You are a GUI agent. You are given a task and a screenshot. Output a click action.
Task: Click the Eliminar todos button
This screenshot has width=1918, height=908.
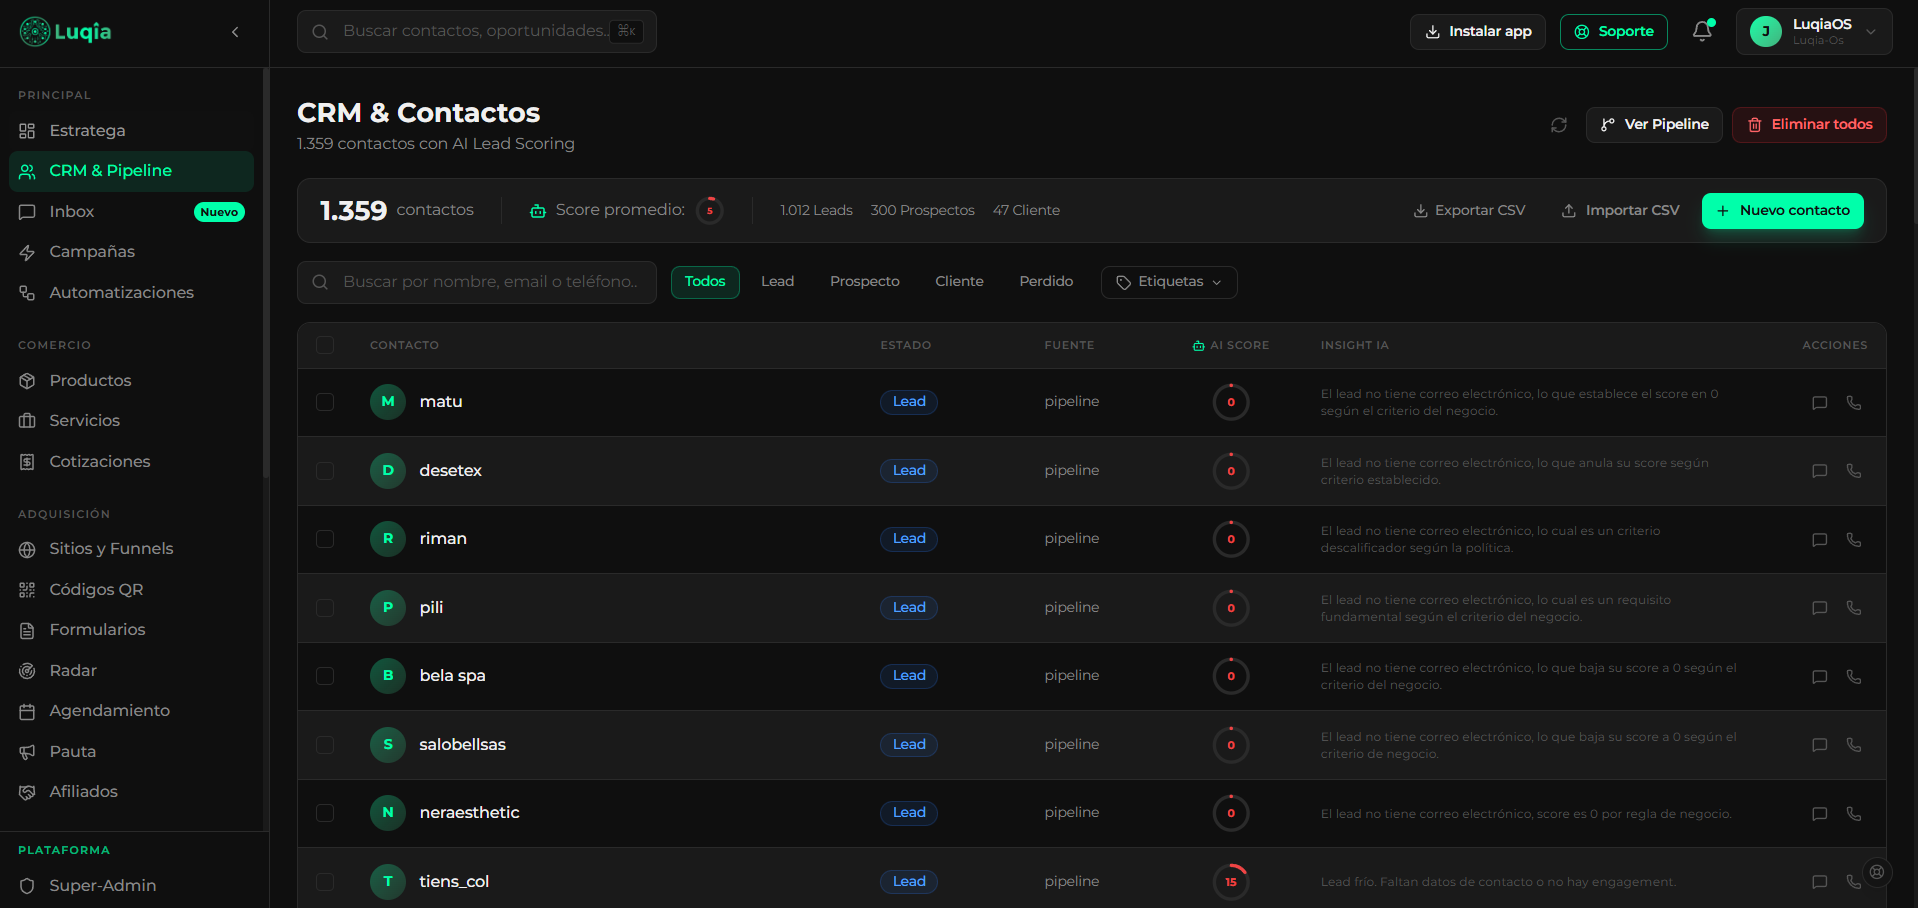tap(1809, 125)
